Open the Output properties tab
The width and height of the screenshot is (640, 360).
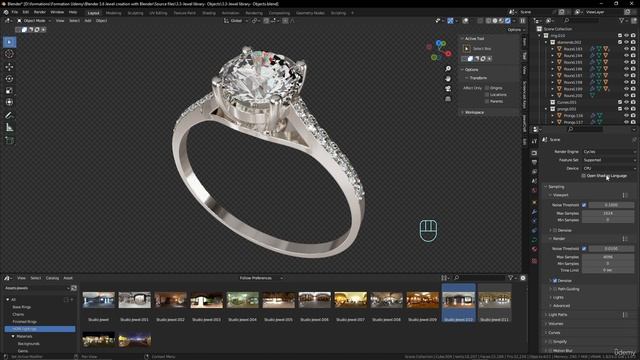[x=534, y=162]
